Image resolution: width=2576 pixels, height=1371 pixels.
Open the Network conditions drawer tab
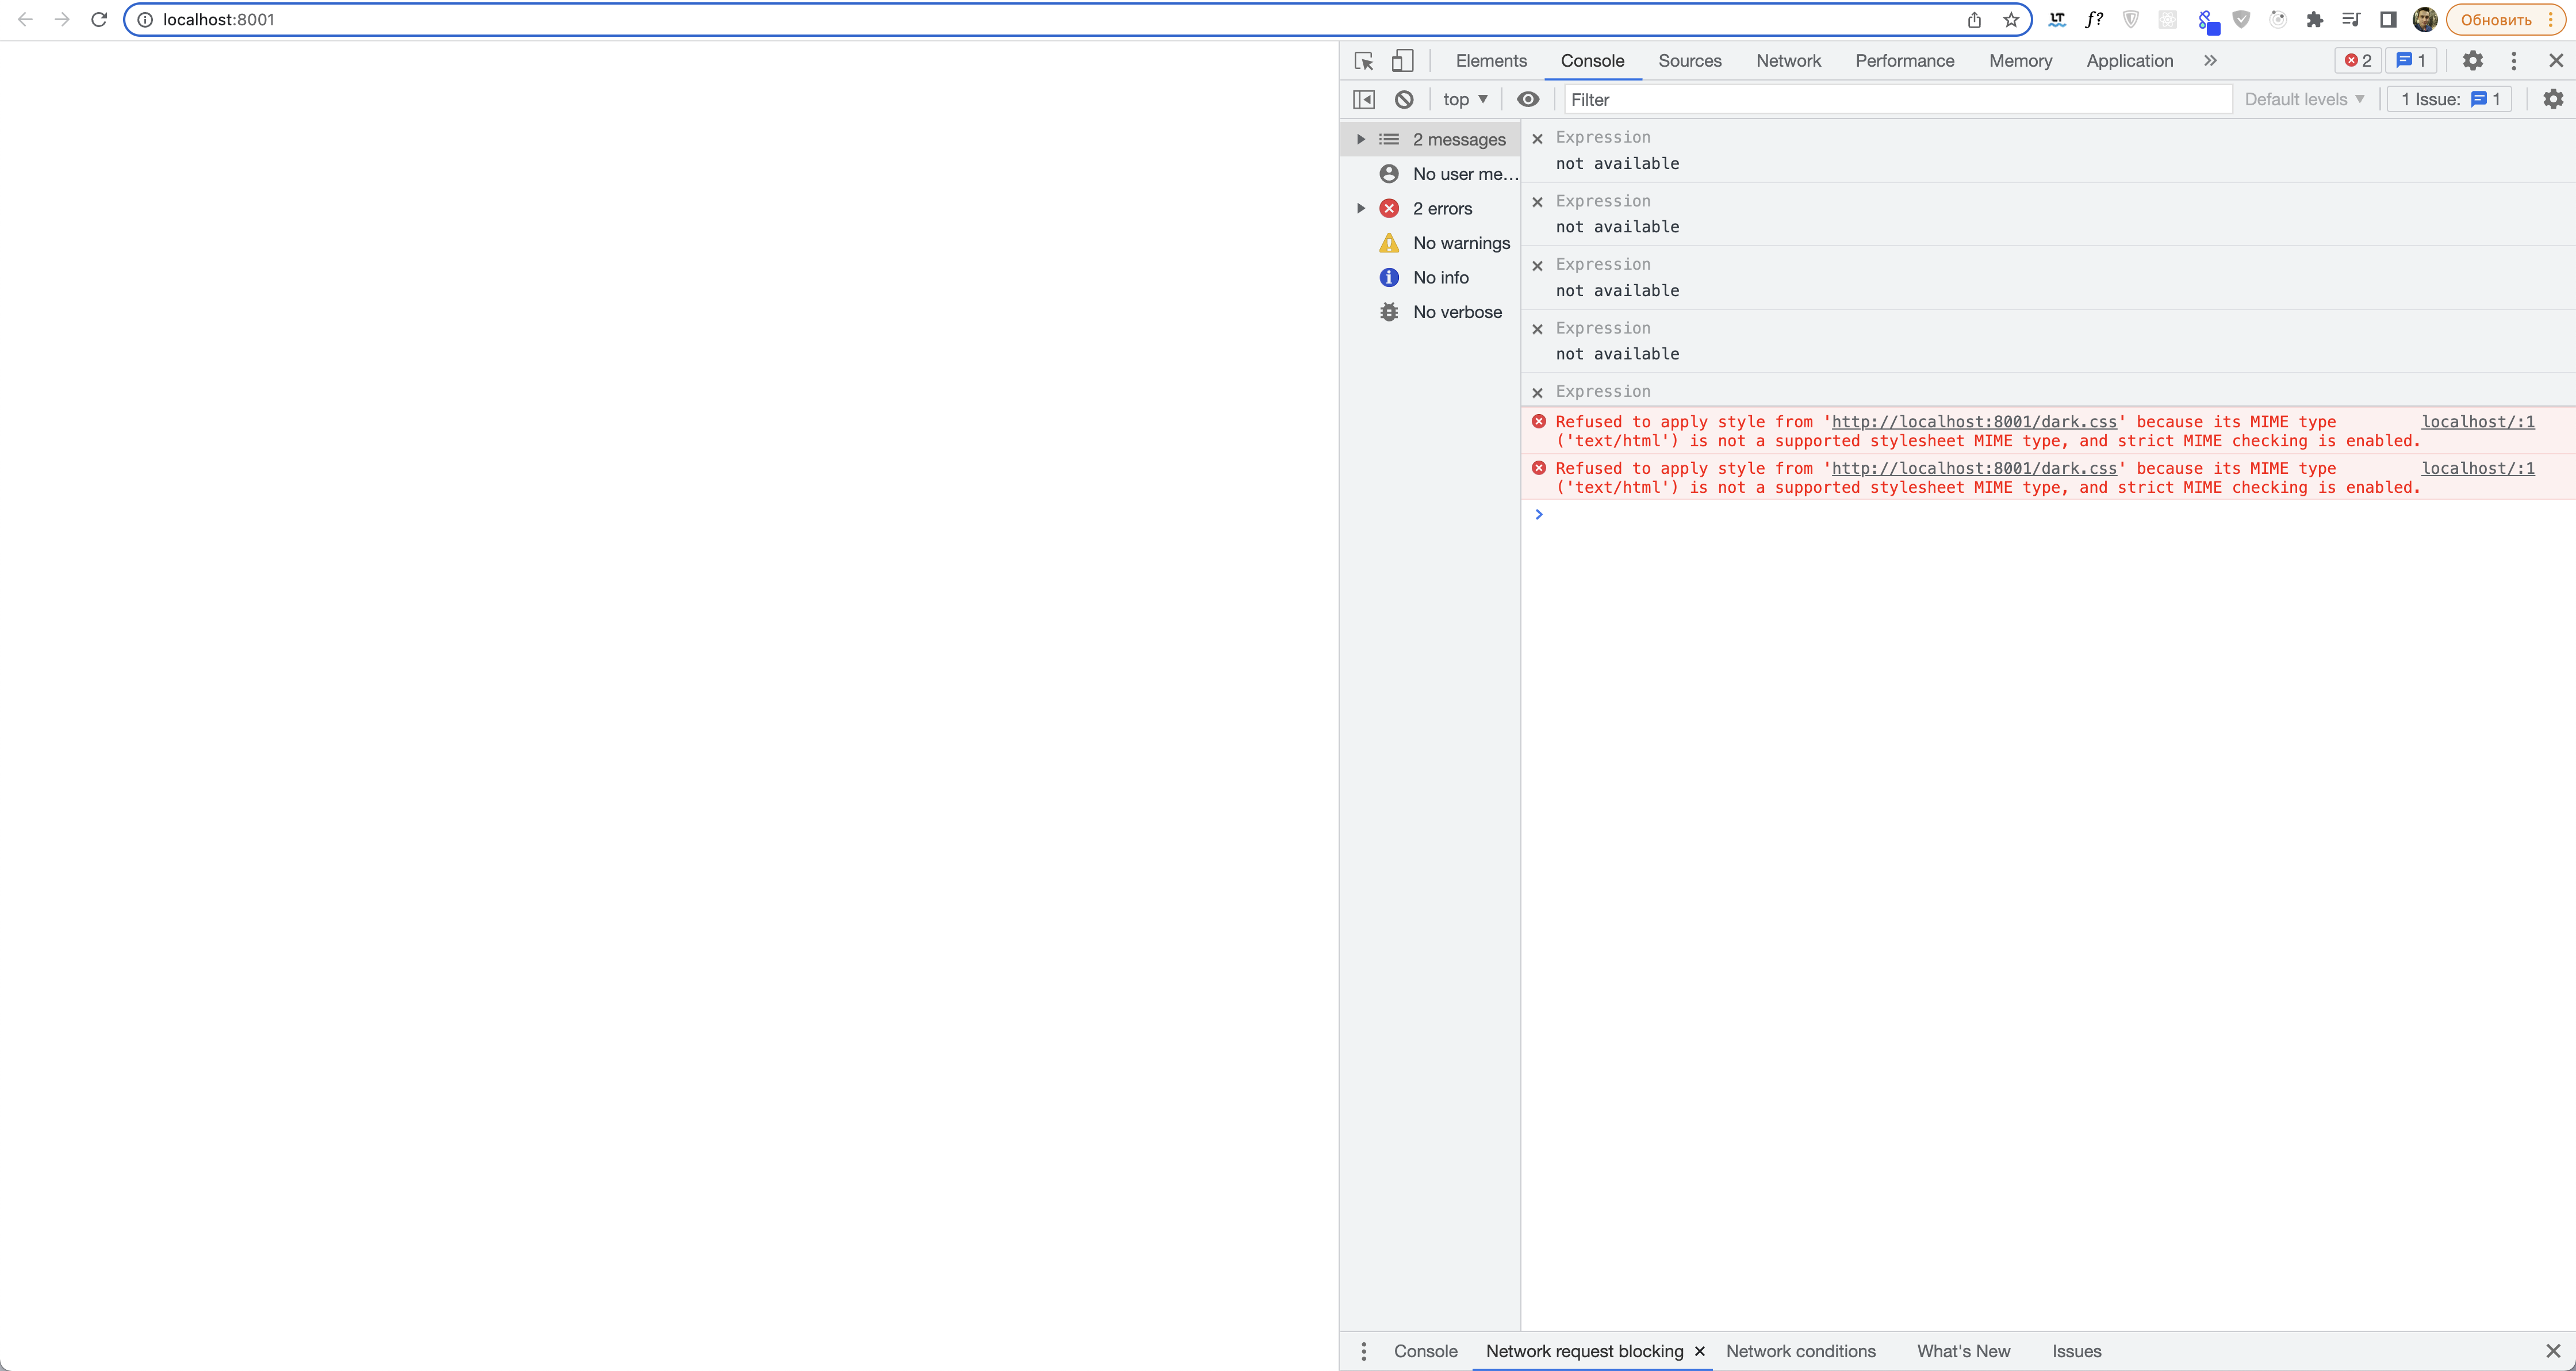click(1801, 1351)
